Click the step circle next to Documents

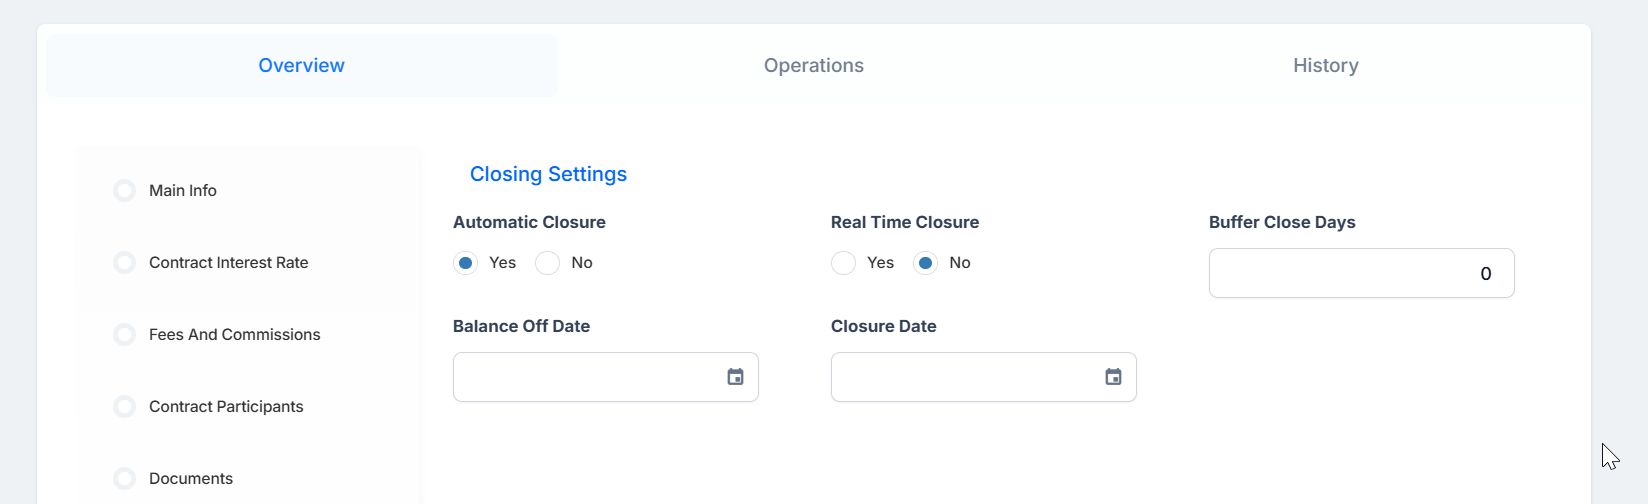click(x=124, y=478)
